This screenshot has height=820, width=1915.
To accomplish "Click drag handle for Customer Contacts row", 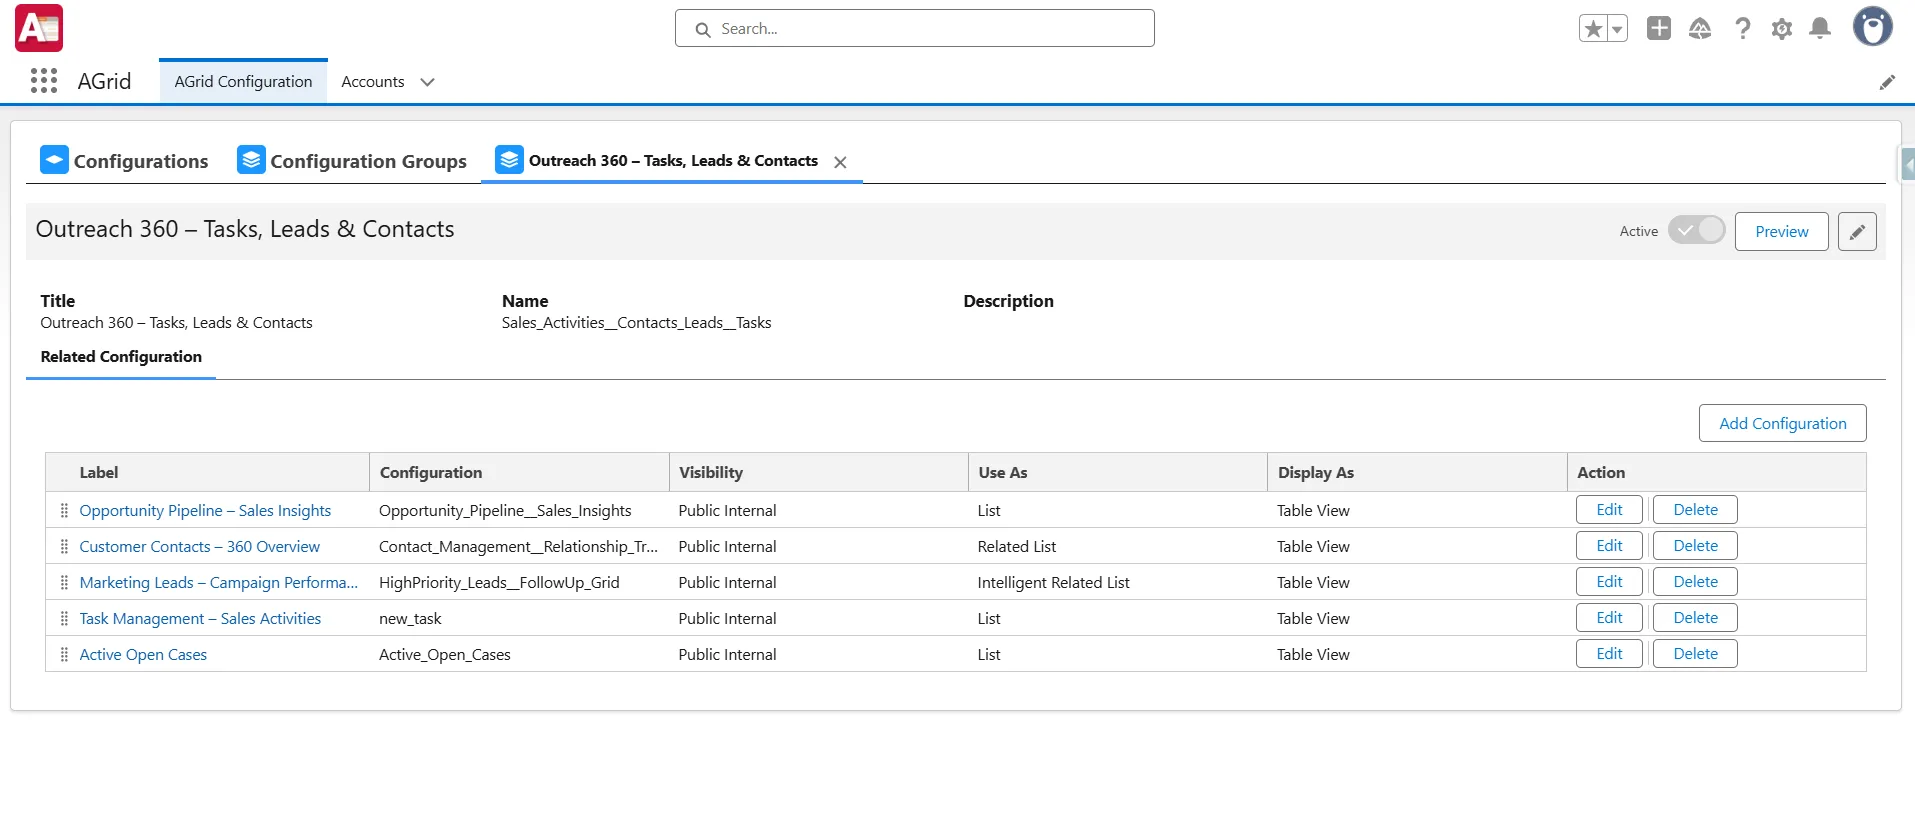I will 64,546.
